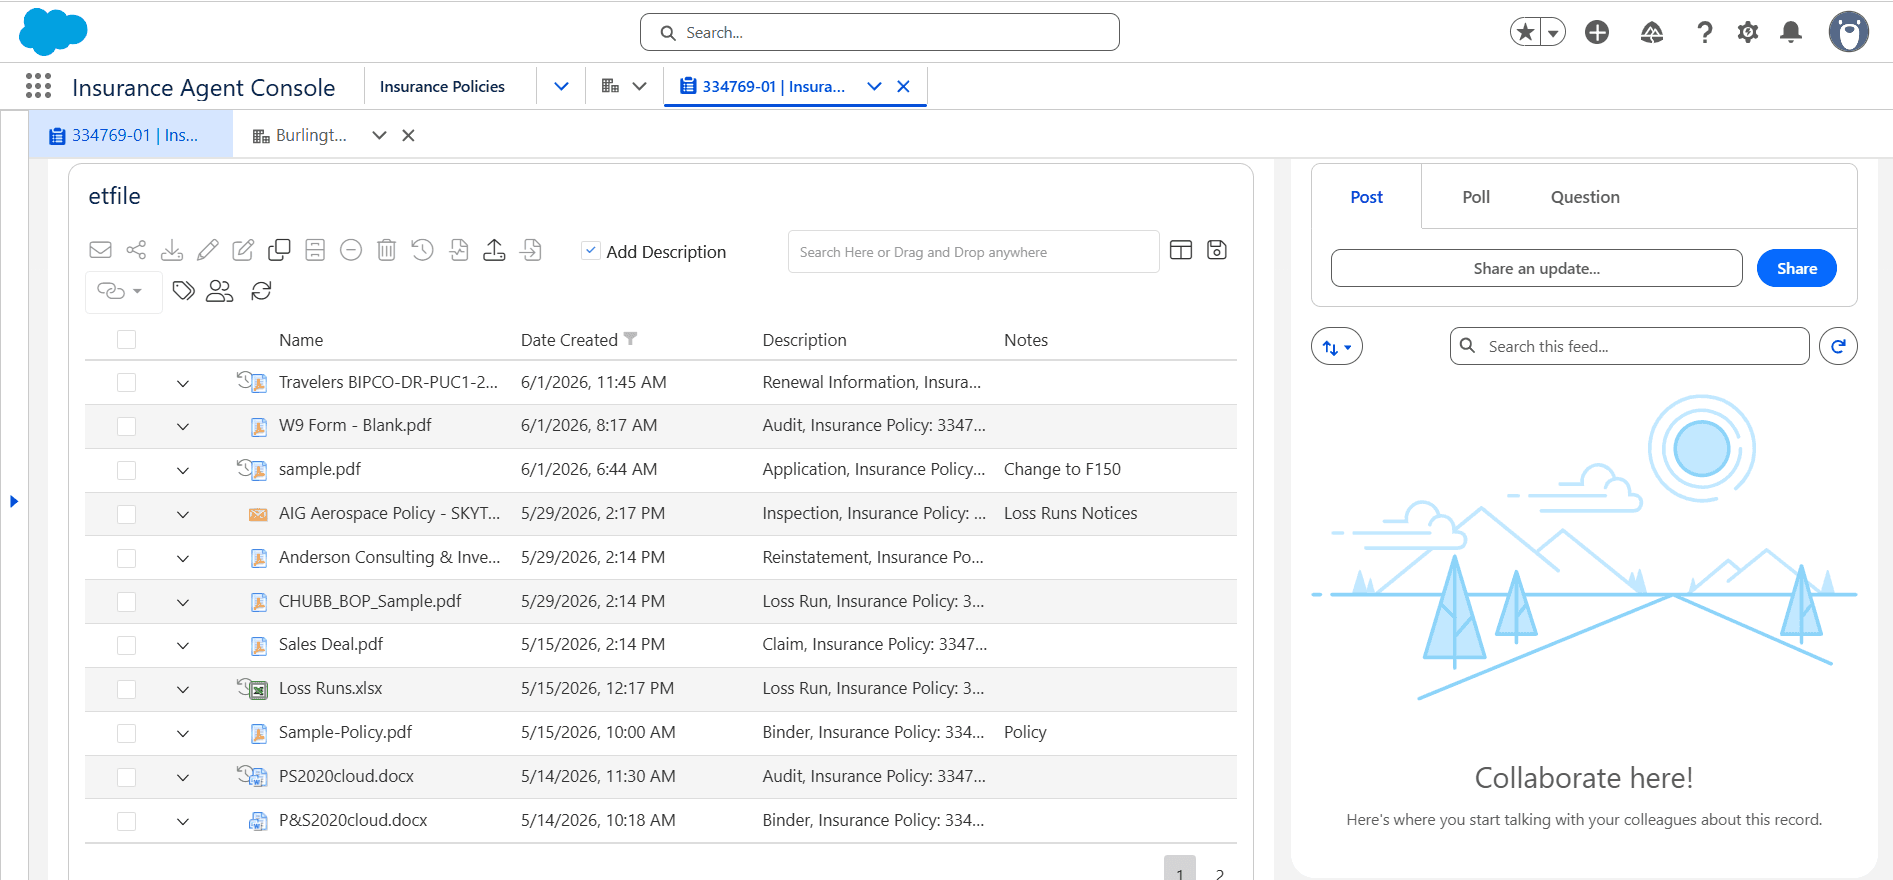Viewport: 1893px width, 880px height.
Task: Close the Burlingt... subtab
Action: coord(408,135)
